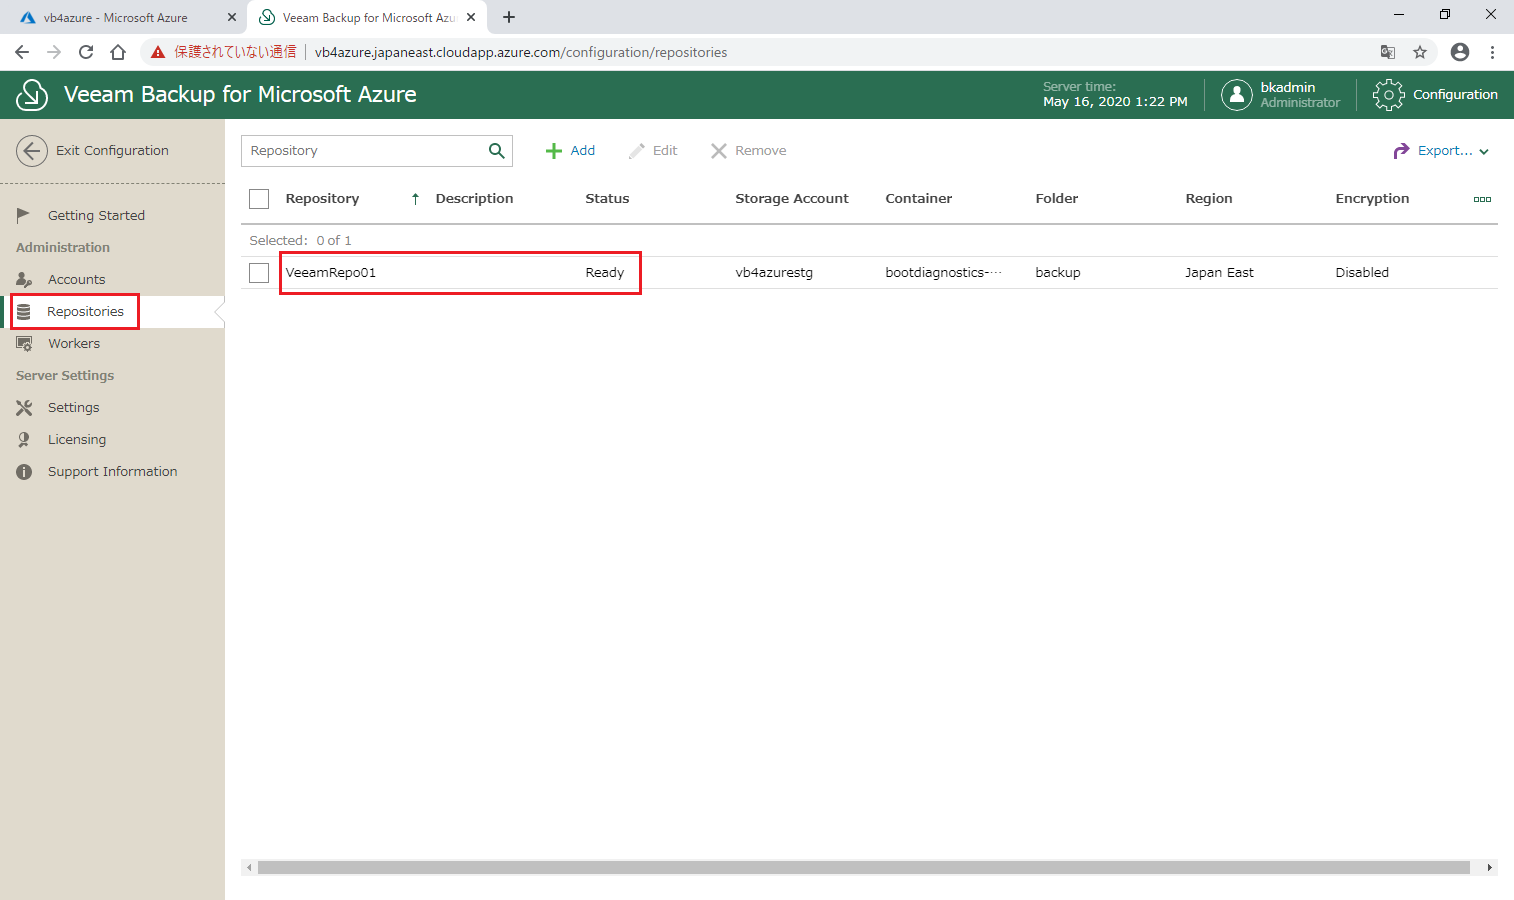The image size is (1514, 900).
Task: Click the vb4azurestg storage account cell
Action: pos(773,272)
